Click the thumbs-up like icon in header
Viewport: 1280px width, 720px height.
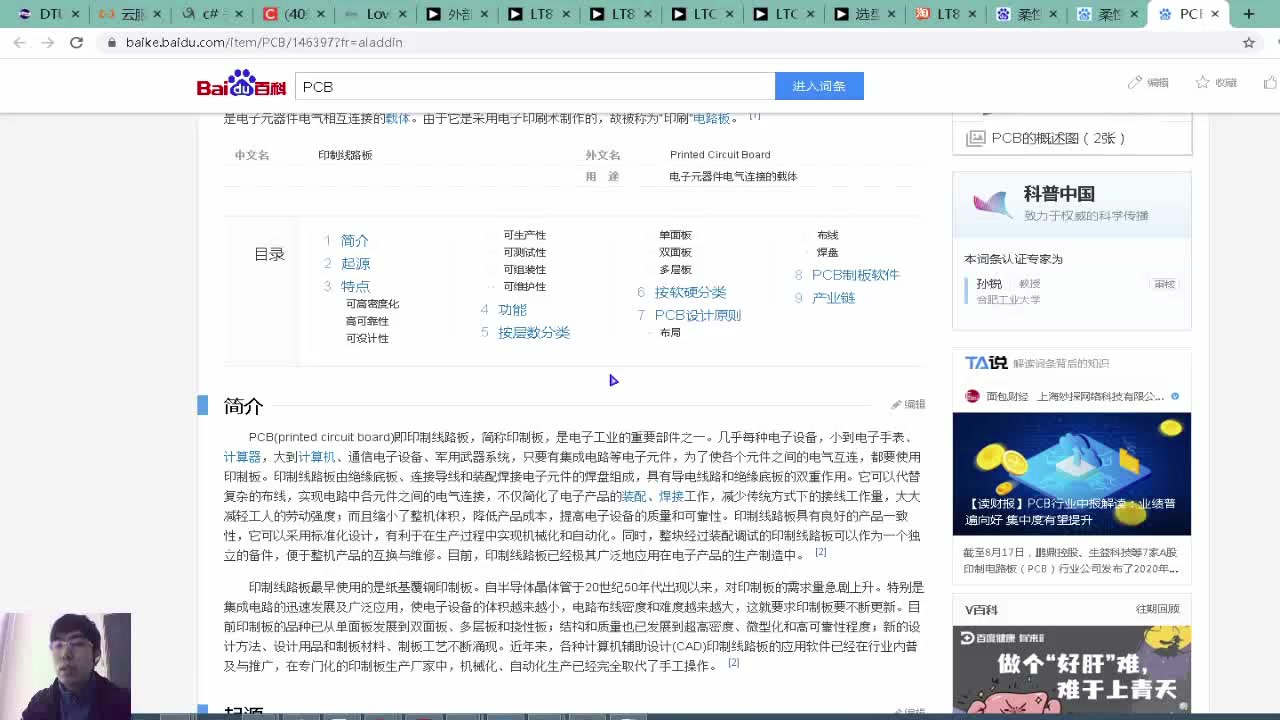1270,82
